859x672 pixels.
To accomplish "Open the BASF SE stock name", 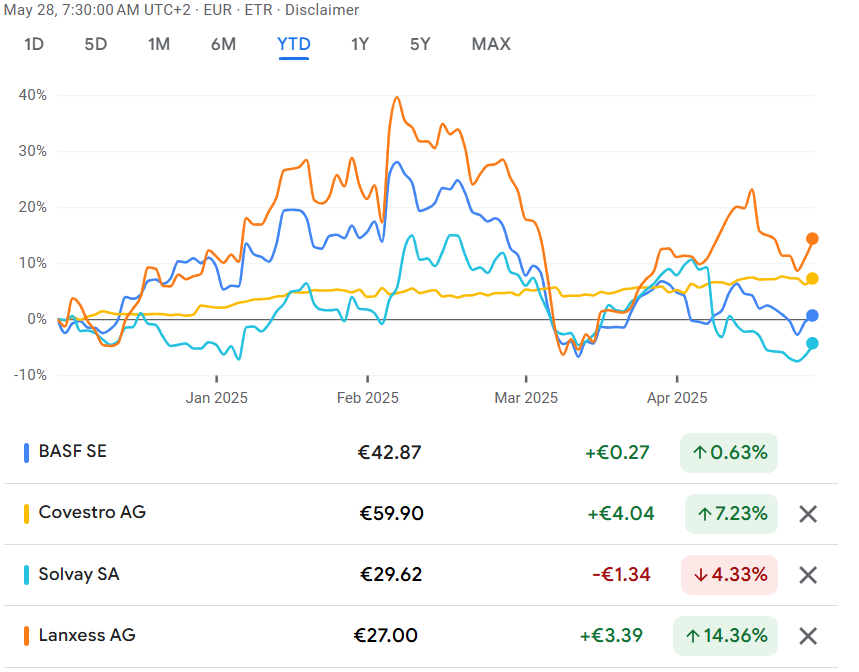I will click(73, 451).
